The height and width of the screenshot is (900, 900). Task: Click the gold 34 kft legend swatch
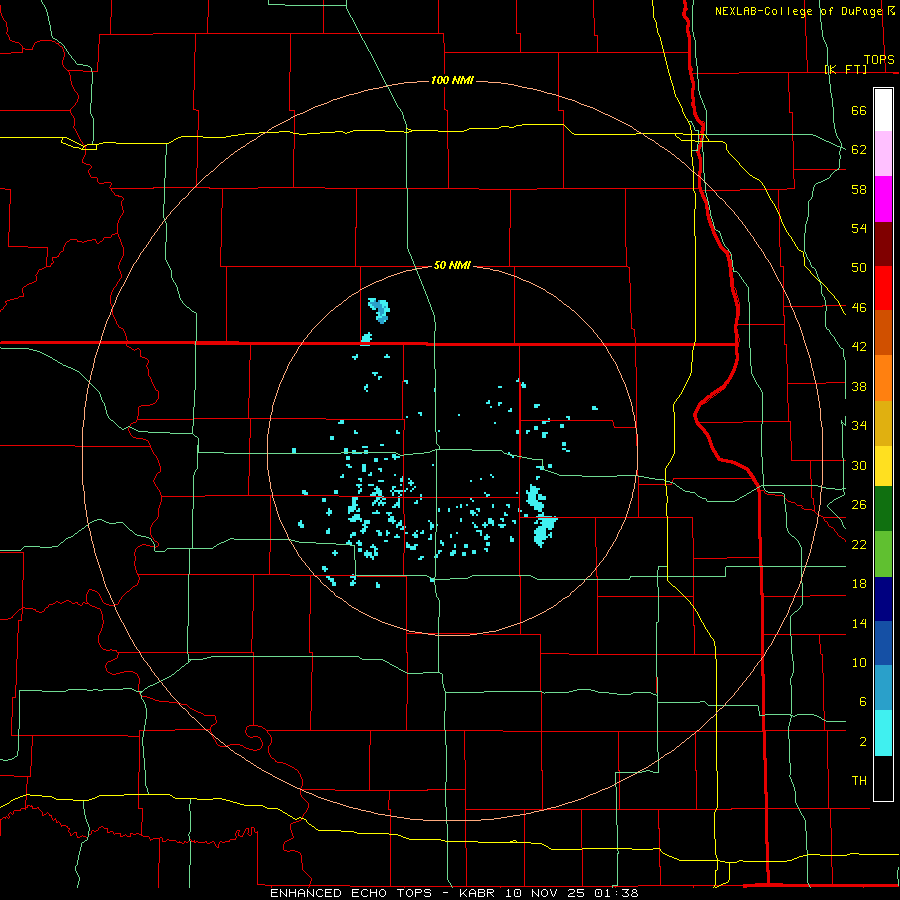point(883,424)
